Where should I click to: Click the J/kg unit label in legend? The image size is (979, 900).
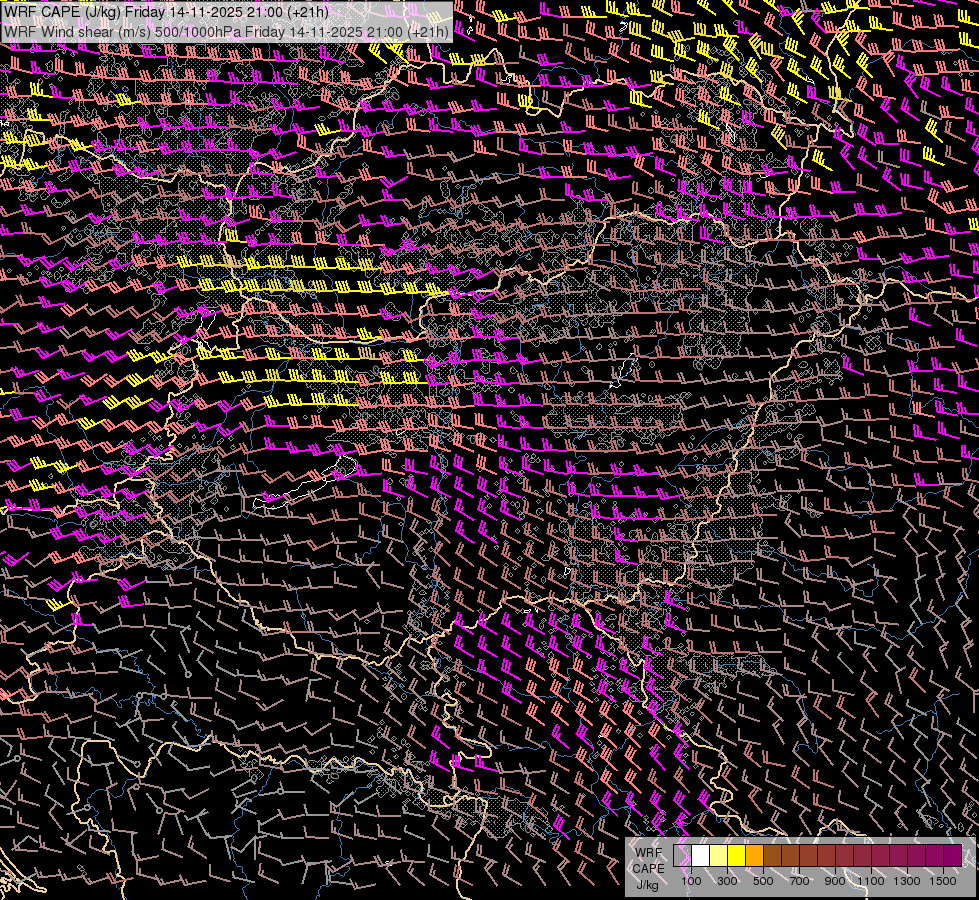[x=647, y=885]
